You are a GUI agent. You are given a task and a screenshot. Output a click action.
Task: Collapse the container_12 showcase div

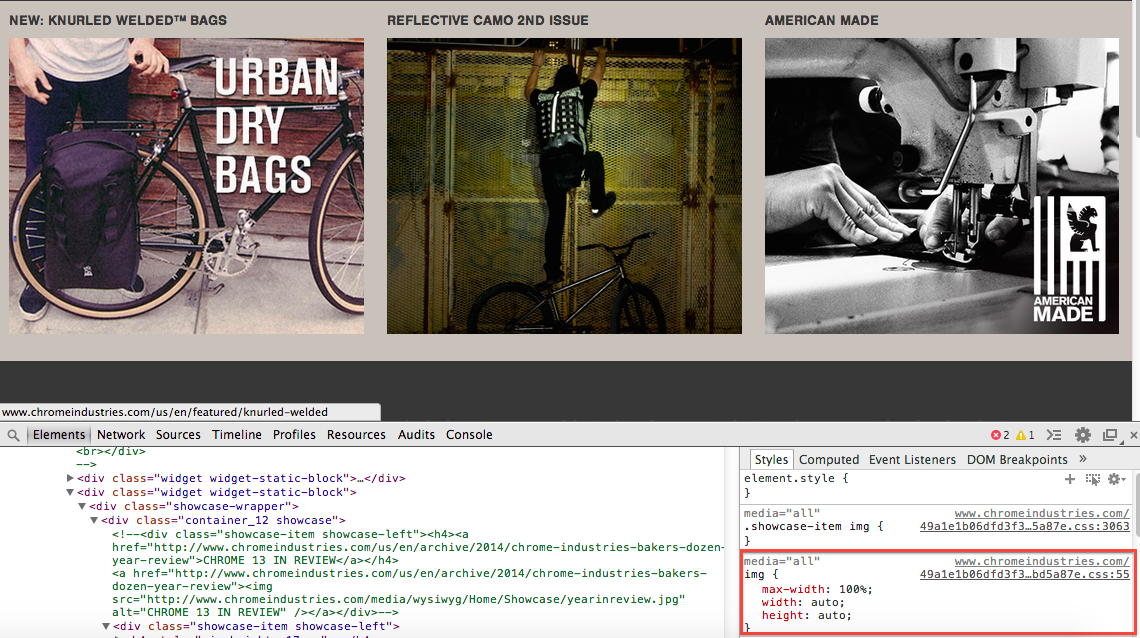point(94,520)
